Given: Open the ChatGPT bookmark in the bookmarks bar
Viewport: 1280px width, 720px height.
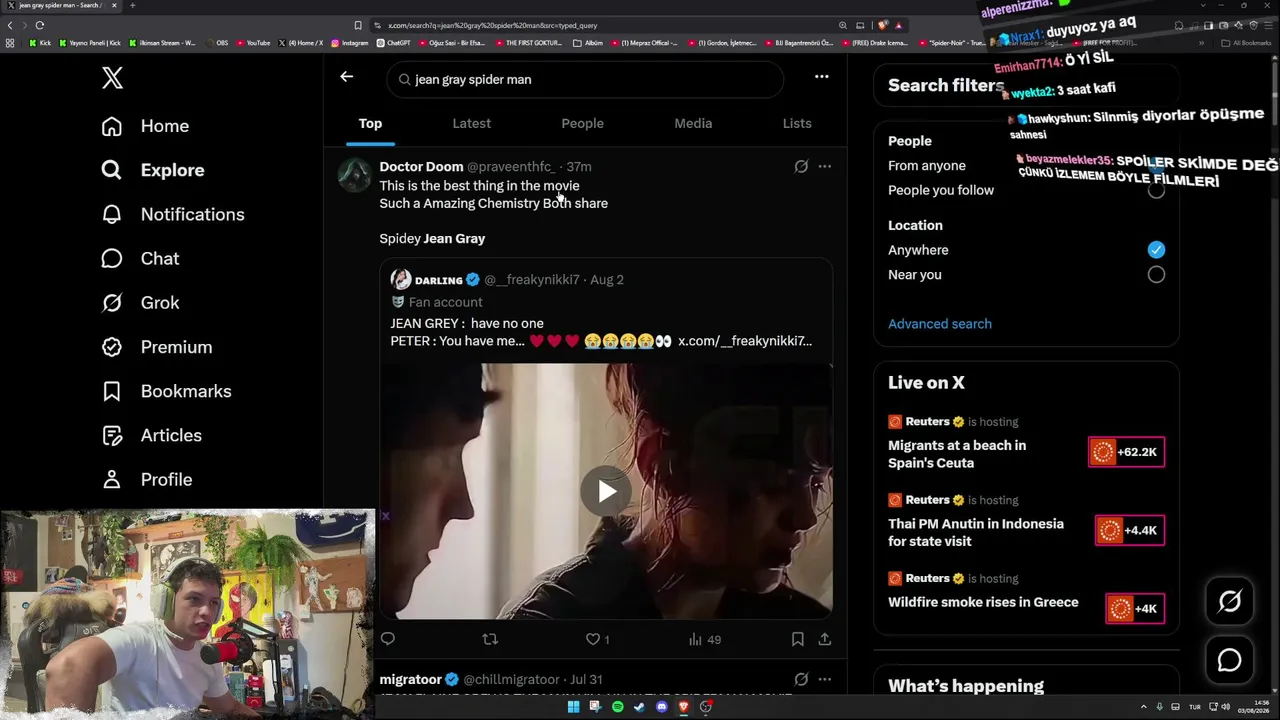Looking at the screenshot, I should click(x=394, y=43).
